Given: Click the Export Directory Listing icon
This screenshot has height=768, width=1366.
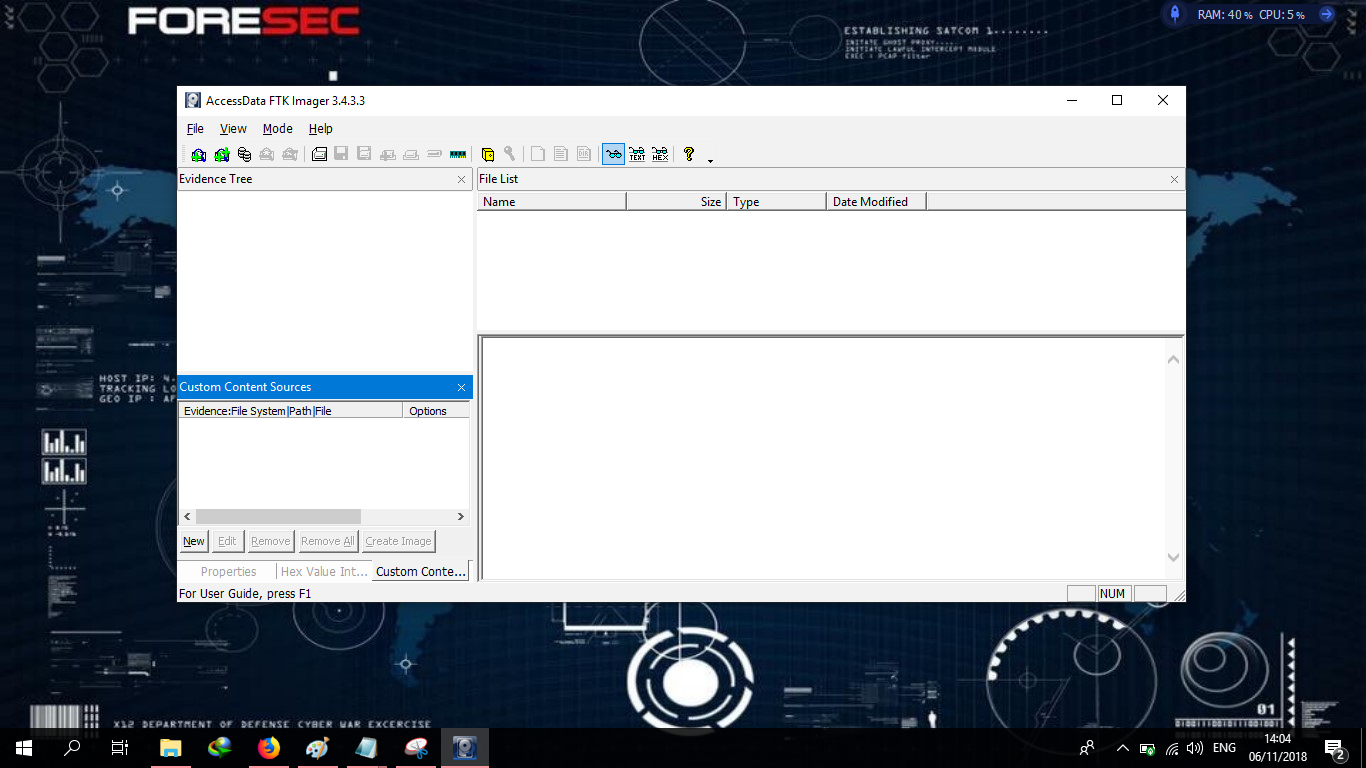Looking at the screenshot, I should [x=584, y=154].
